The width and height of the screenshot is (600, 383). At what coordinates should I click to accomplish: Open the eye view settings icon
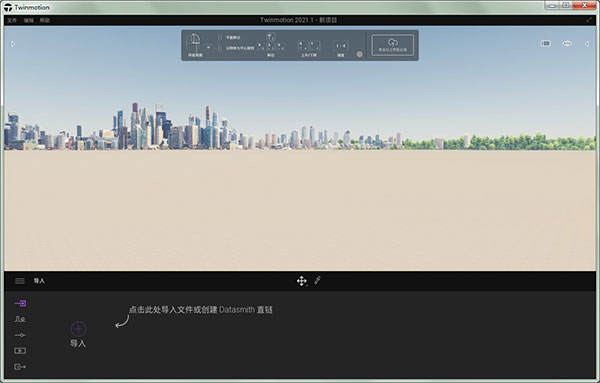coord(567,44)
